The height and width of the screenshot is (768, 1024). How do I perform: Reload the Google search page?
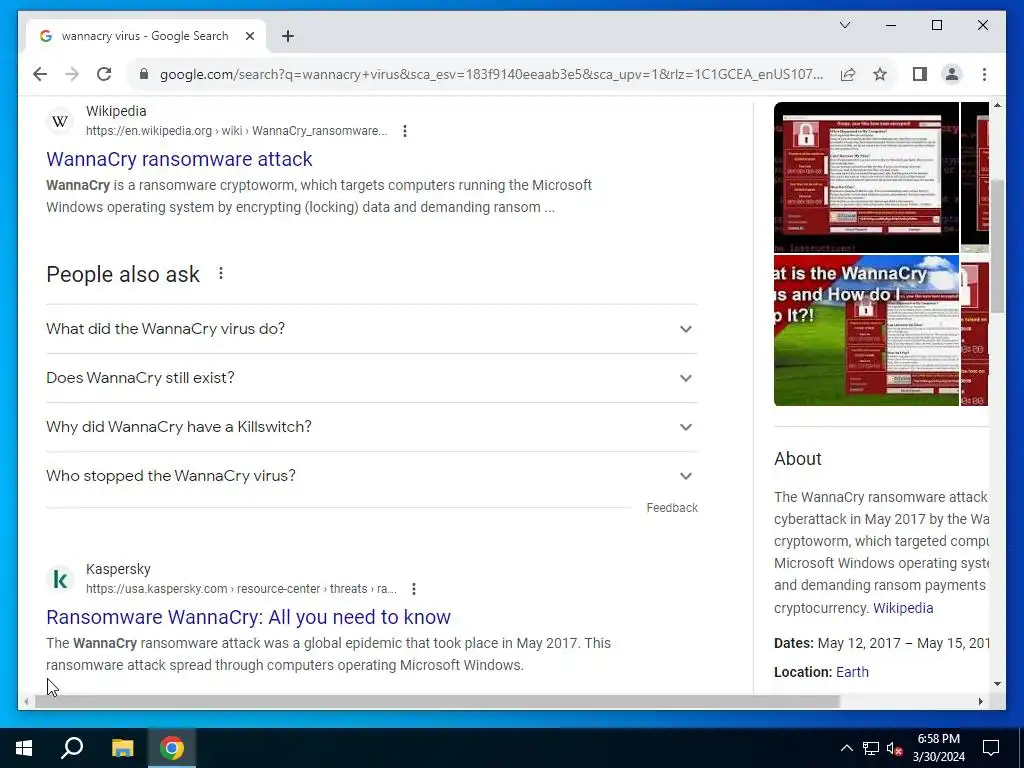point(104,74)
